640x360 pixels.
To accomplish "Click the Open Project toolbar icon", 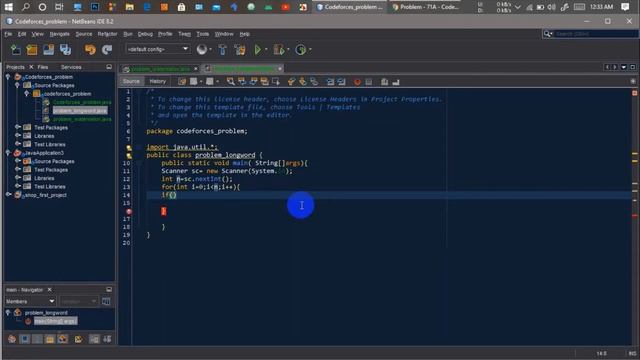I will pos(49,50).
